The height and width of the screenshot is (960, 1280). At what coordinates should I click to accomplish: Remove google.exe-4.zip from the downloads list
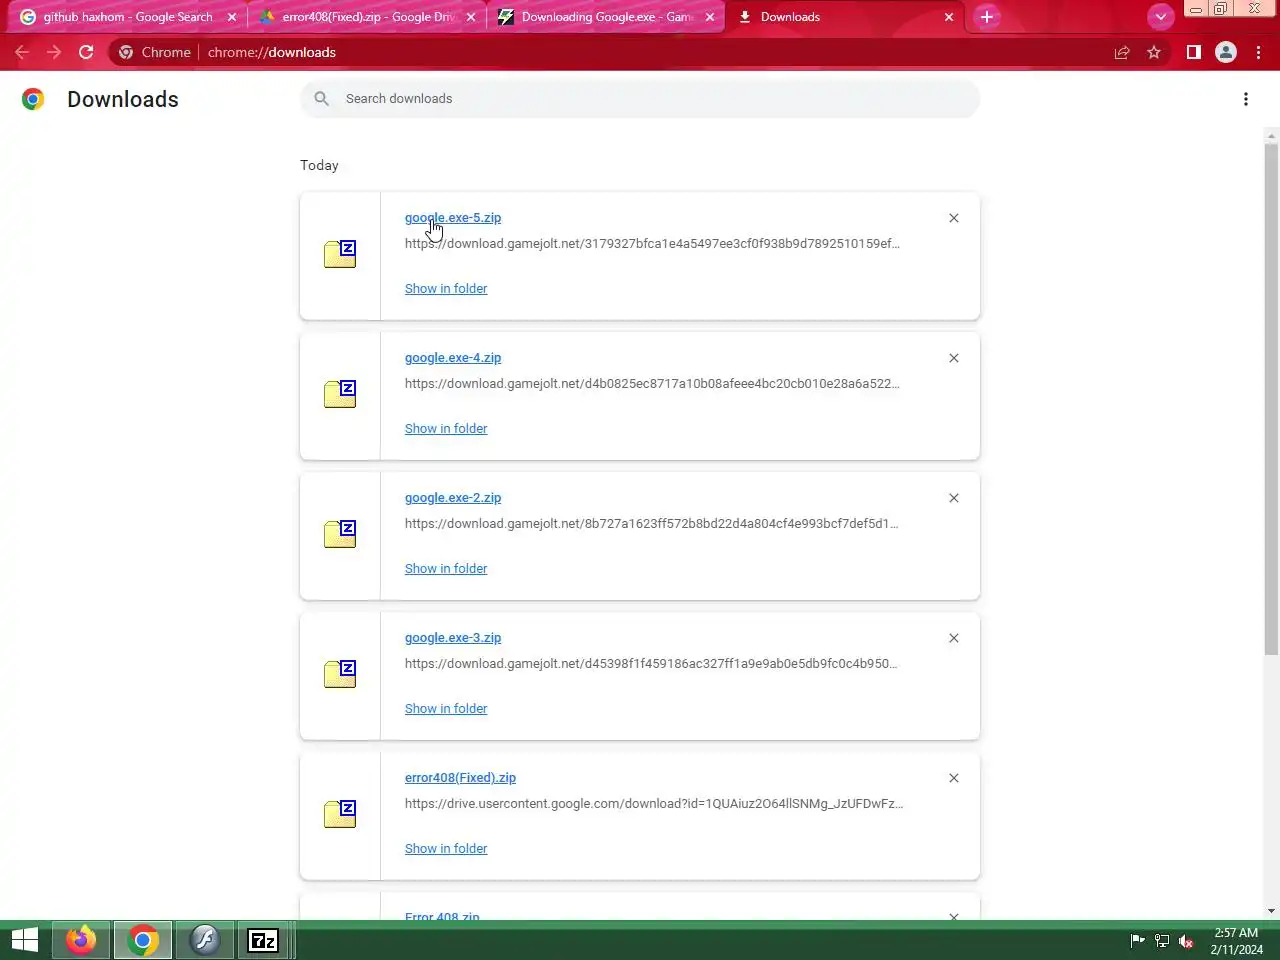tap(954, 358)
